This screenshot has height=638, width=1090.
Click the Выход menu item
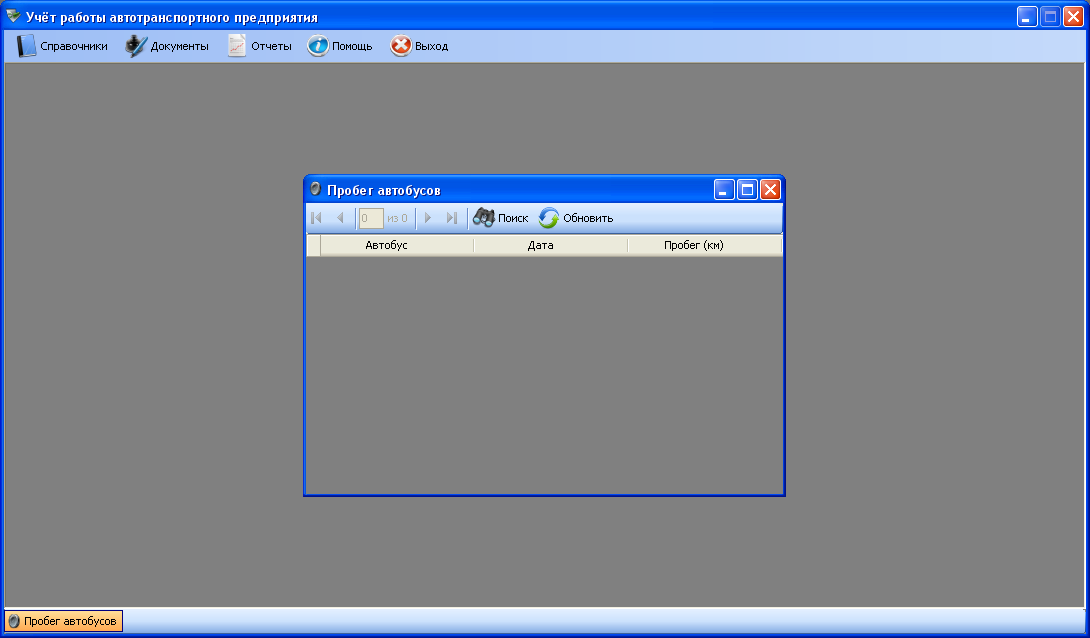click(420, 47)
